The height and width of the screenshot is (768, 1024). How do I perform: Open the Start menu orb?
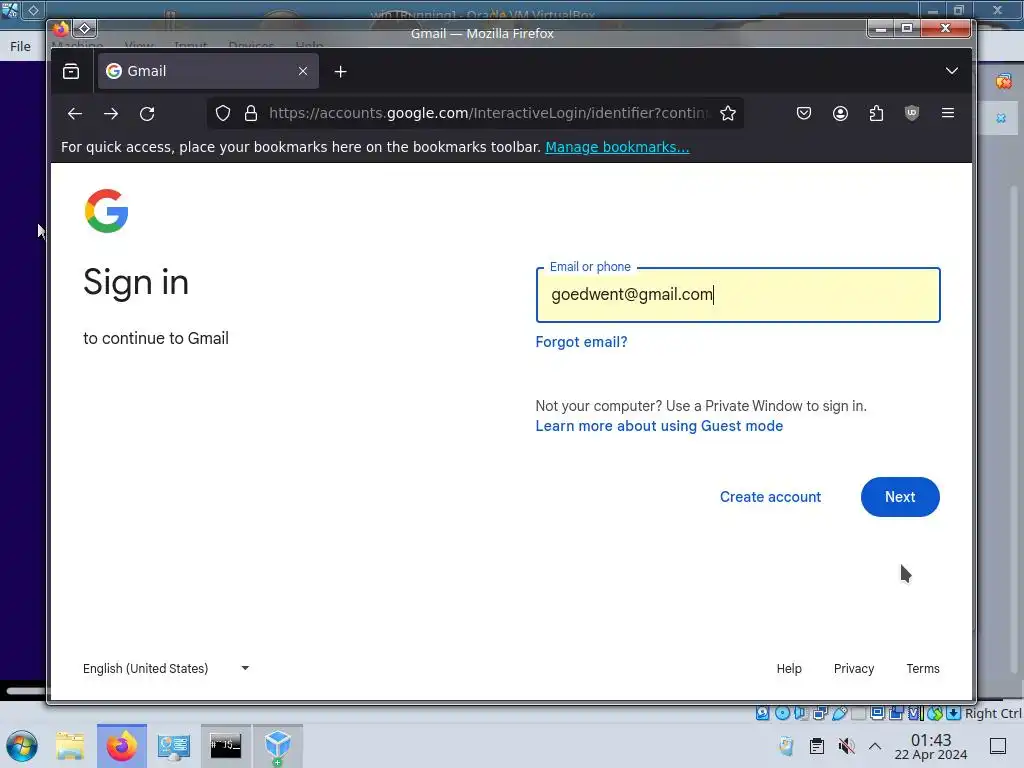[22, 746]
